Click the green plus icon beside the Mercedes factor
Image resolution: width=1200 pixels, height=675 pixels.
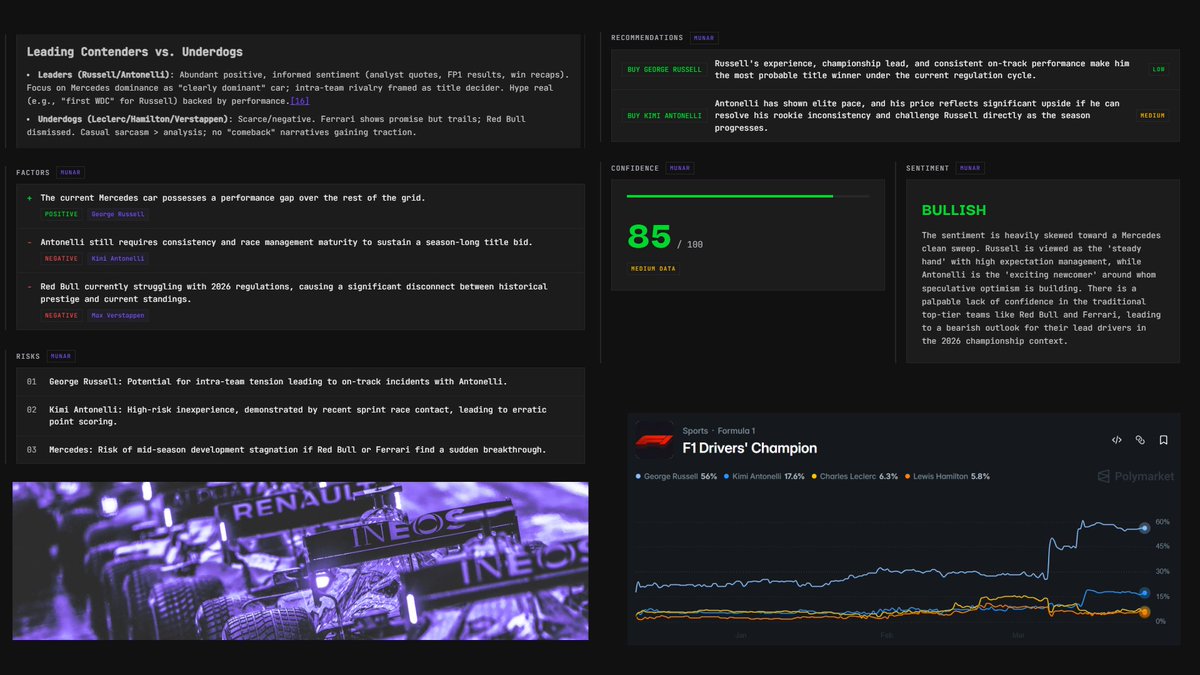29,198
